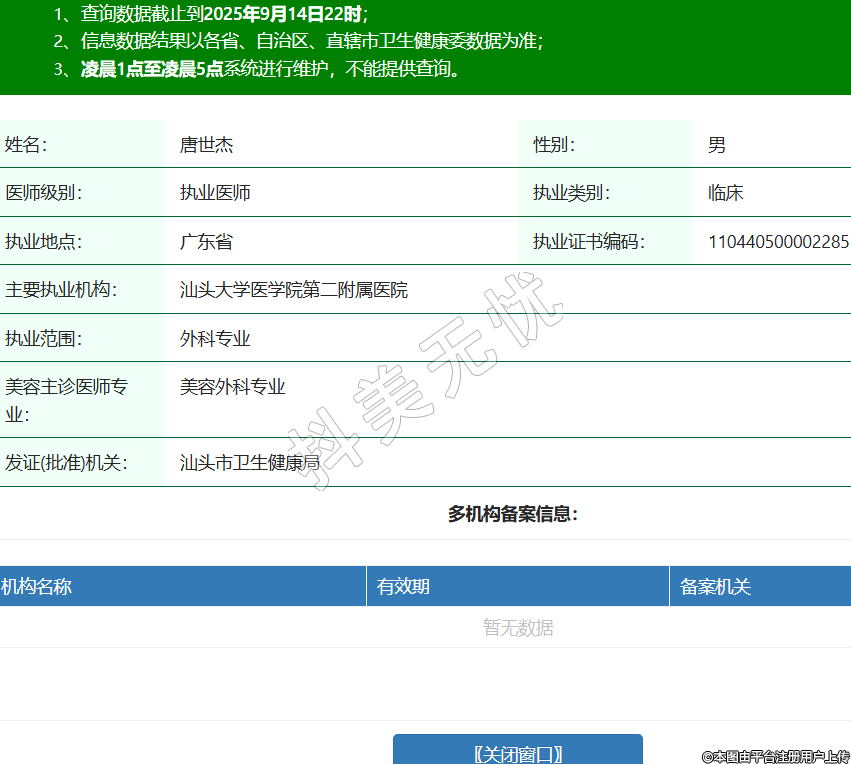This screenshot has width=851, height=764.
Task: Click the 美容外科专业 specialty value
Action: point(232,387)
